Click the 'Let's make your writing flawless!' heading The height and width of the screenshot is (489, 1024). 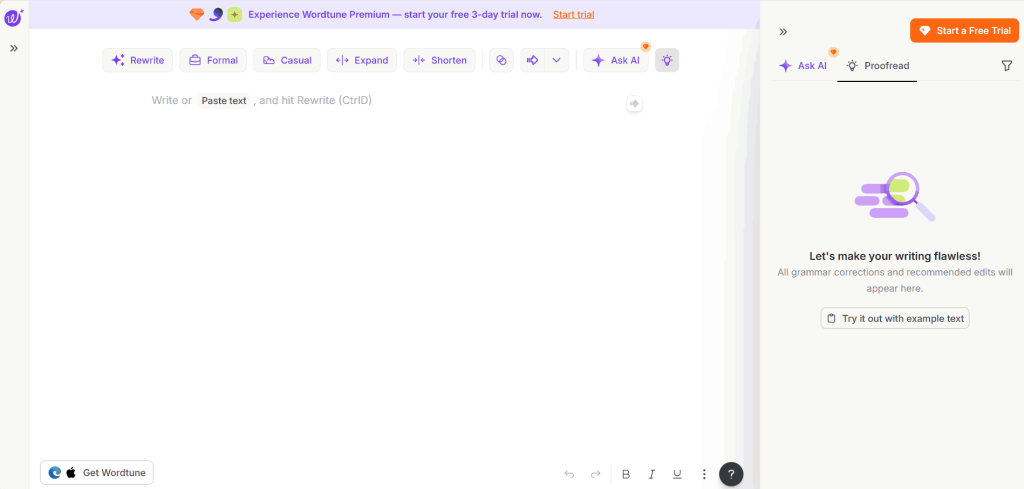895,256
